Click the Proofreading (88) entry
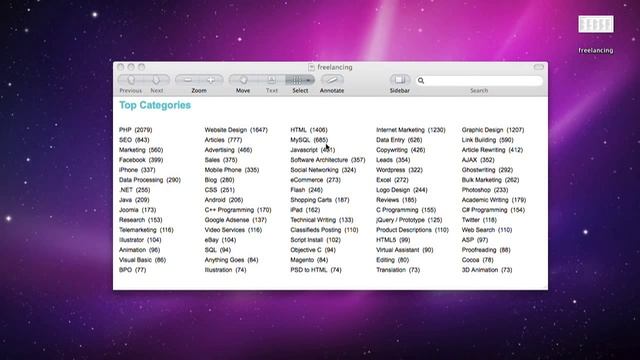Screen dimensions: 640x360 (x=486, y=250)
